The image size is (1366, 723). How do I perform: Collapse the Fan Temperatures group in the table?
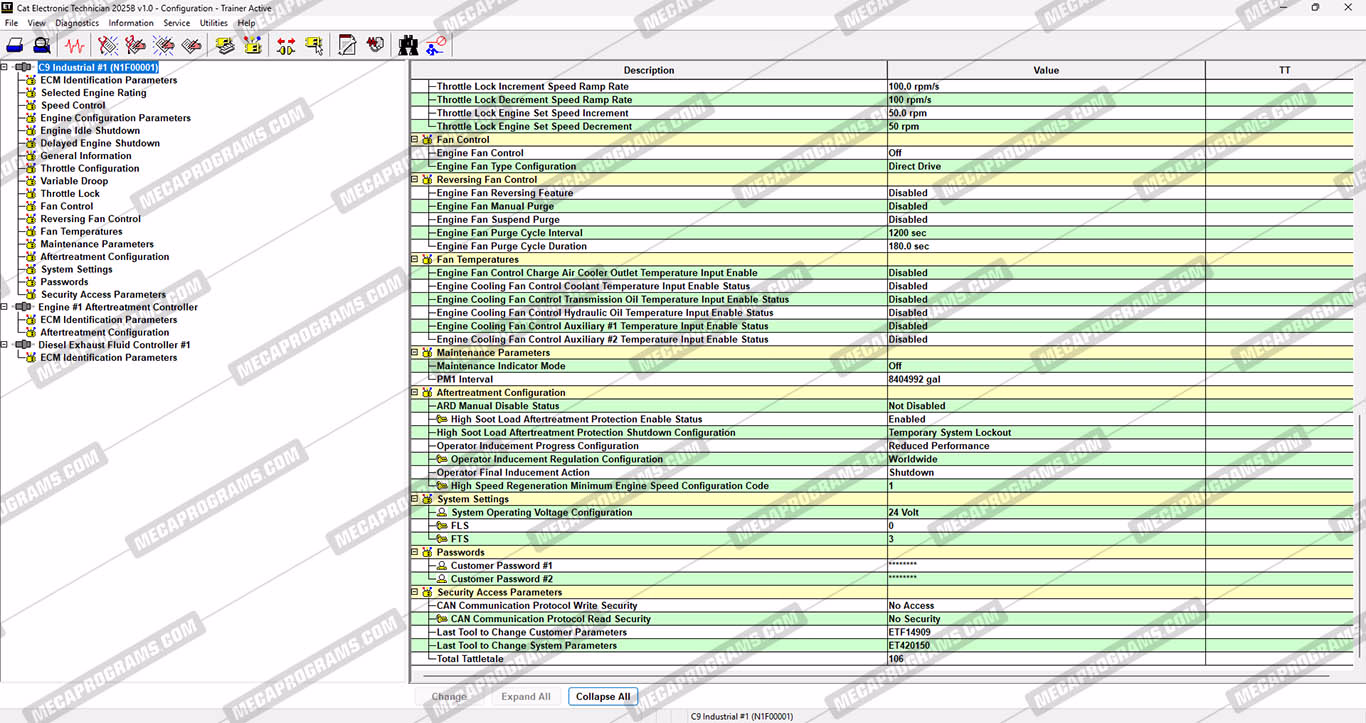coord(415,260)
